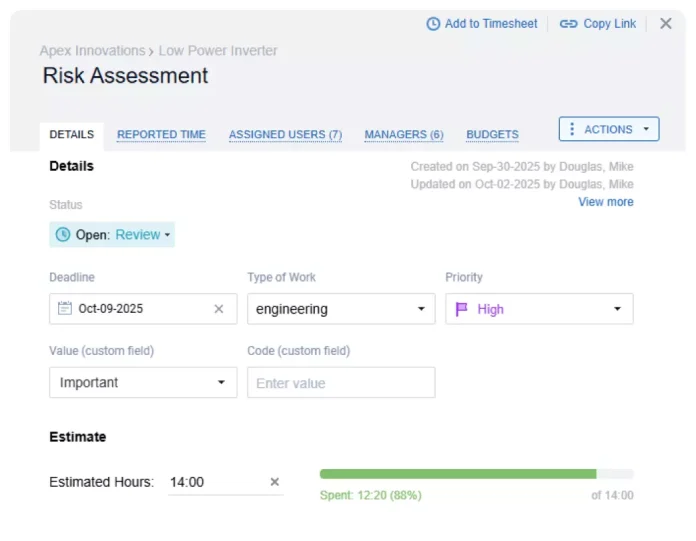Close the Risk Assessment task panel
This screenshot has height=541, width=696.
[665, 24]
